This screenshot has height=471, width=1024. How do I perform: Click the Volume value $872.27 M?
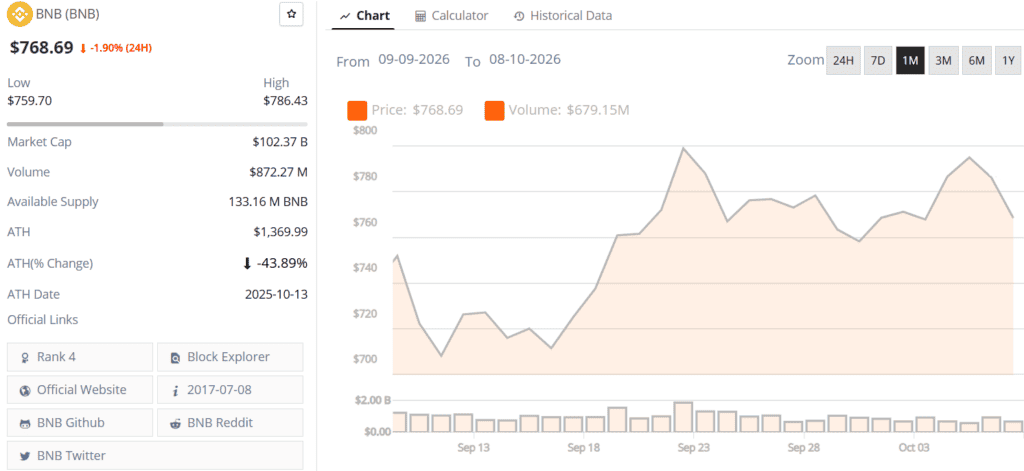[x=278, y=172]
